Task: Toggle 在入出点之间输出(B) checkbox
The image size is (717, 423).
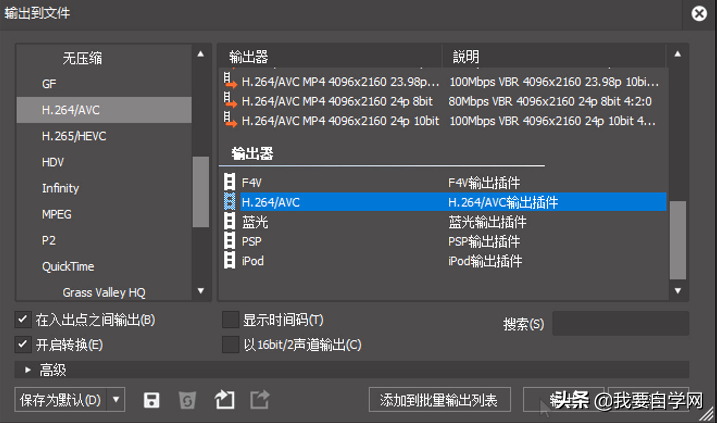Action: 23,319
